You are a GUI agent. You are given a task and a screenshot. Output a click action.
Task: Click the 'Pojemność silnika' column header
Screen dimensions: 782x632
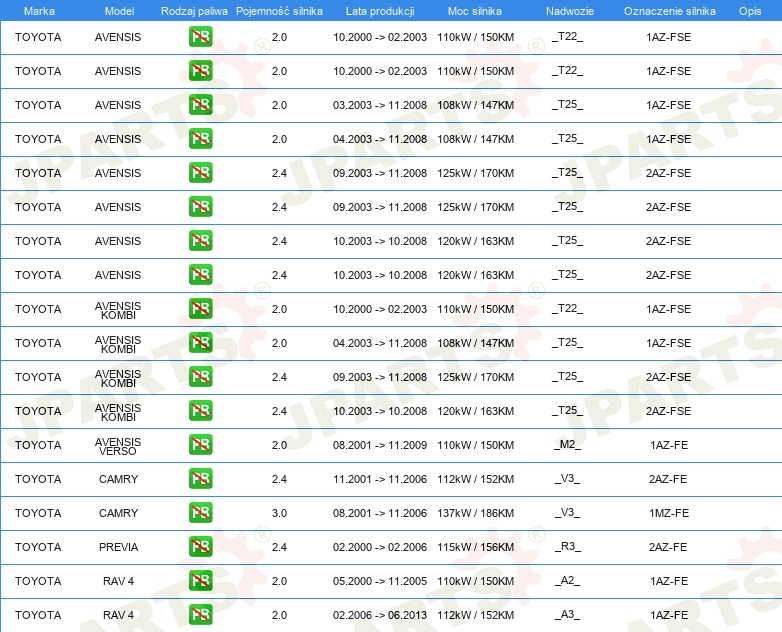[x=279, y=11]
